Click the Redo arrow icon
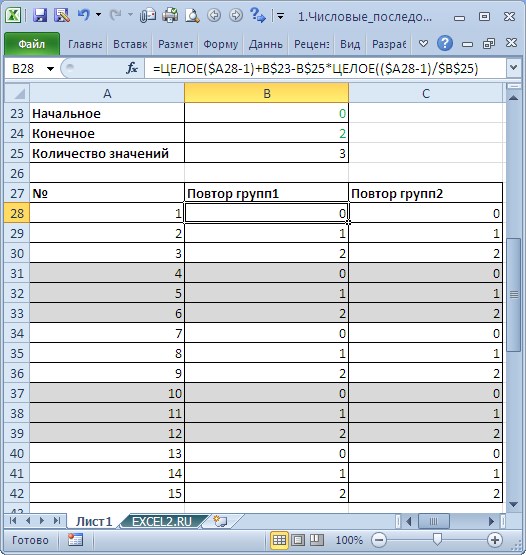 (x=115, y=16)
